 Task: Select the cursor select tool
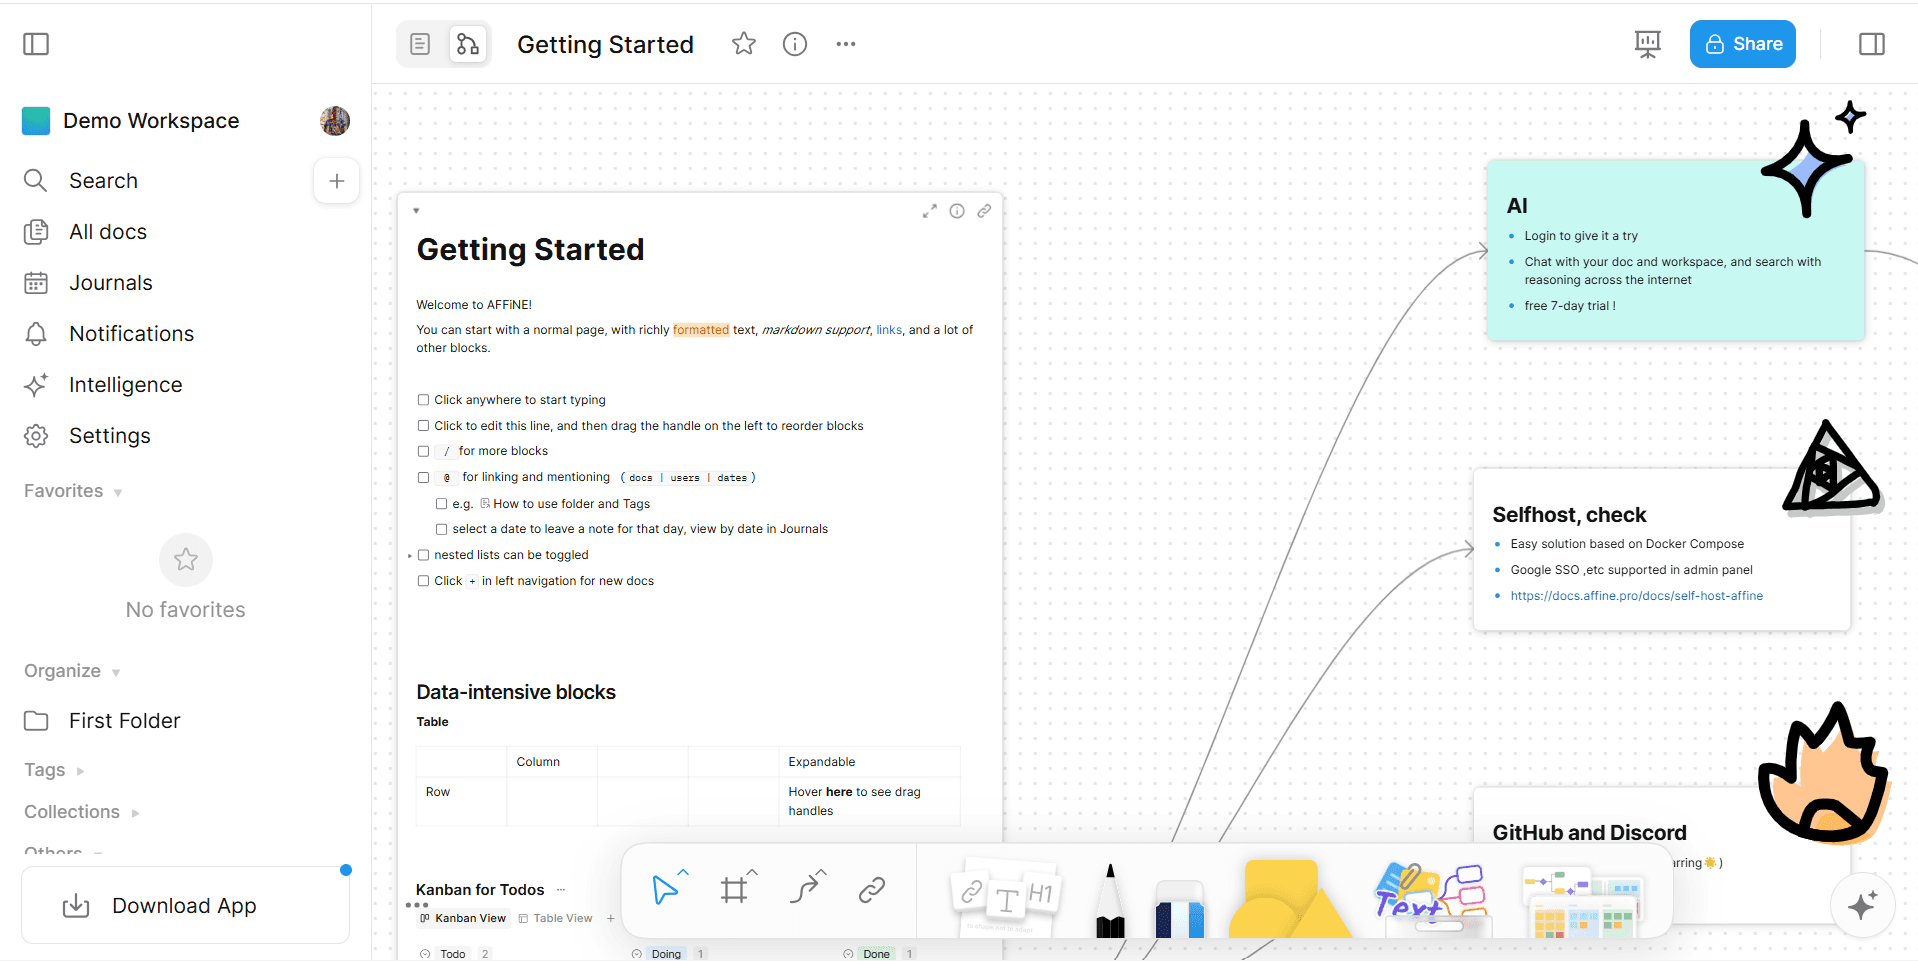(664, 889)
